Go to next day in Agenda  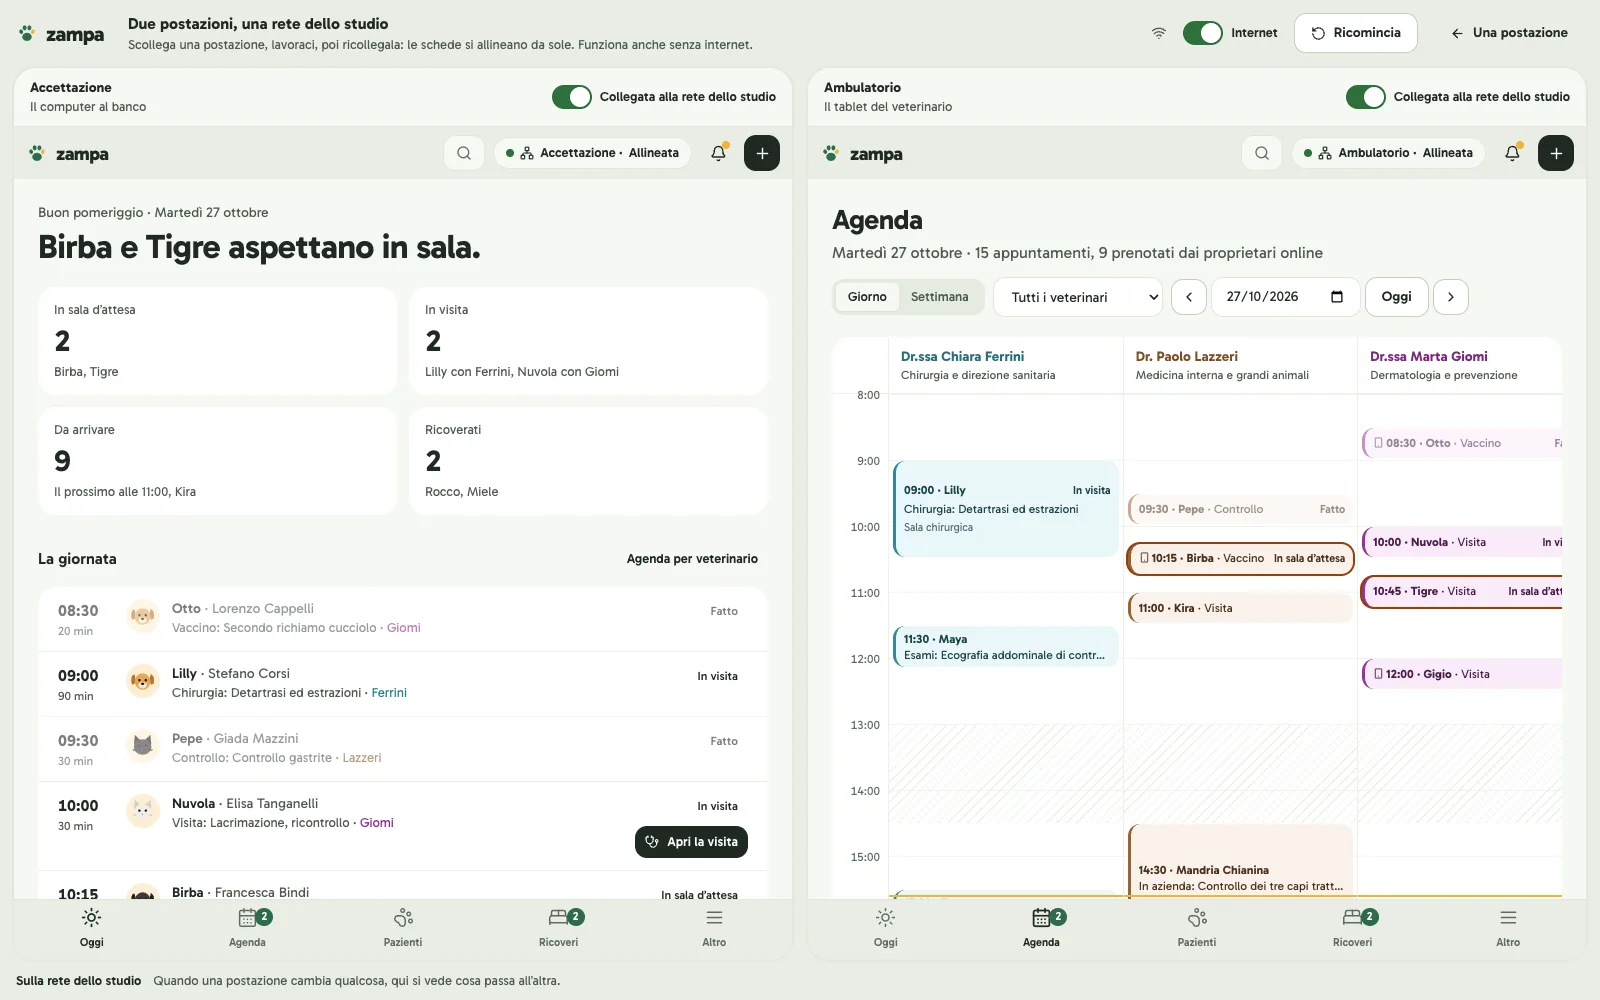1451,297
